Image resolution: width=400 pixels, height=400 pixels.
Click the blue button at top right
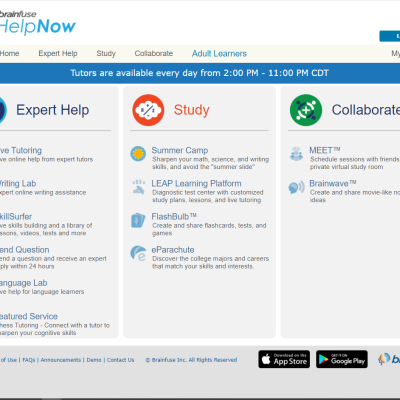point(390,36)
